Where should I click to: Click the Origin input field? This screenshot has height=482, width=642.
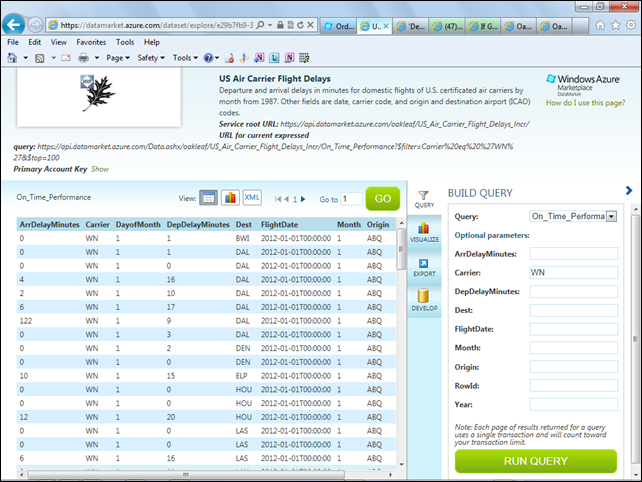coord(574,367)
